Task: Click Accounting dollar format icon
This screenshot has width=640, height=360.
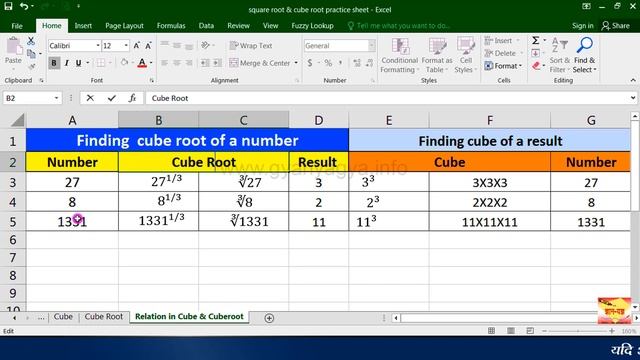Action: point(310,63)
